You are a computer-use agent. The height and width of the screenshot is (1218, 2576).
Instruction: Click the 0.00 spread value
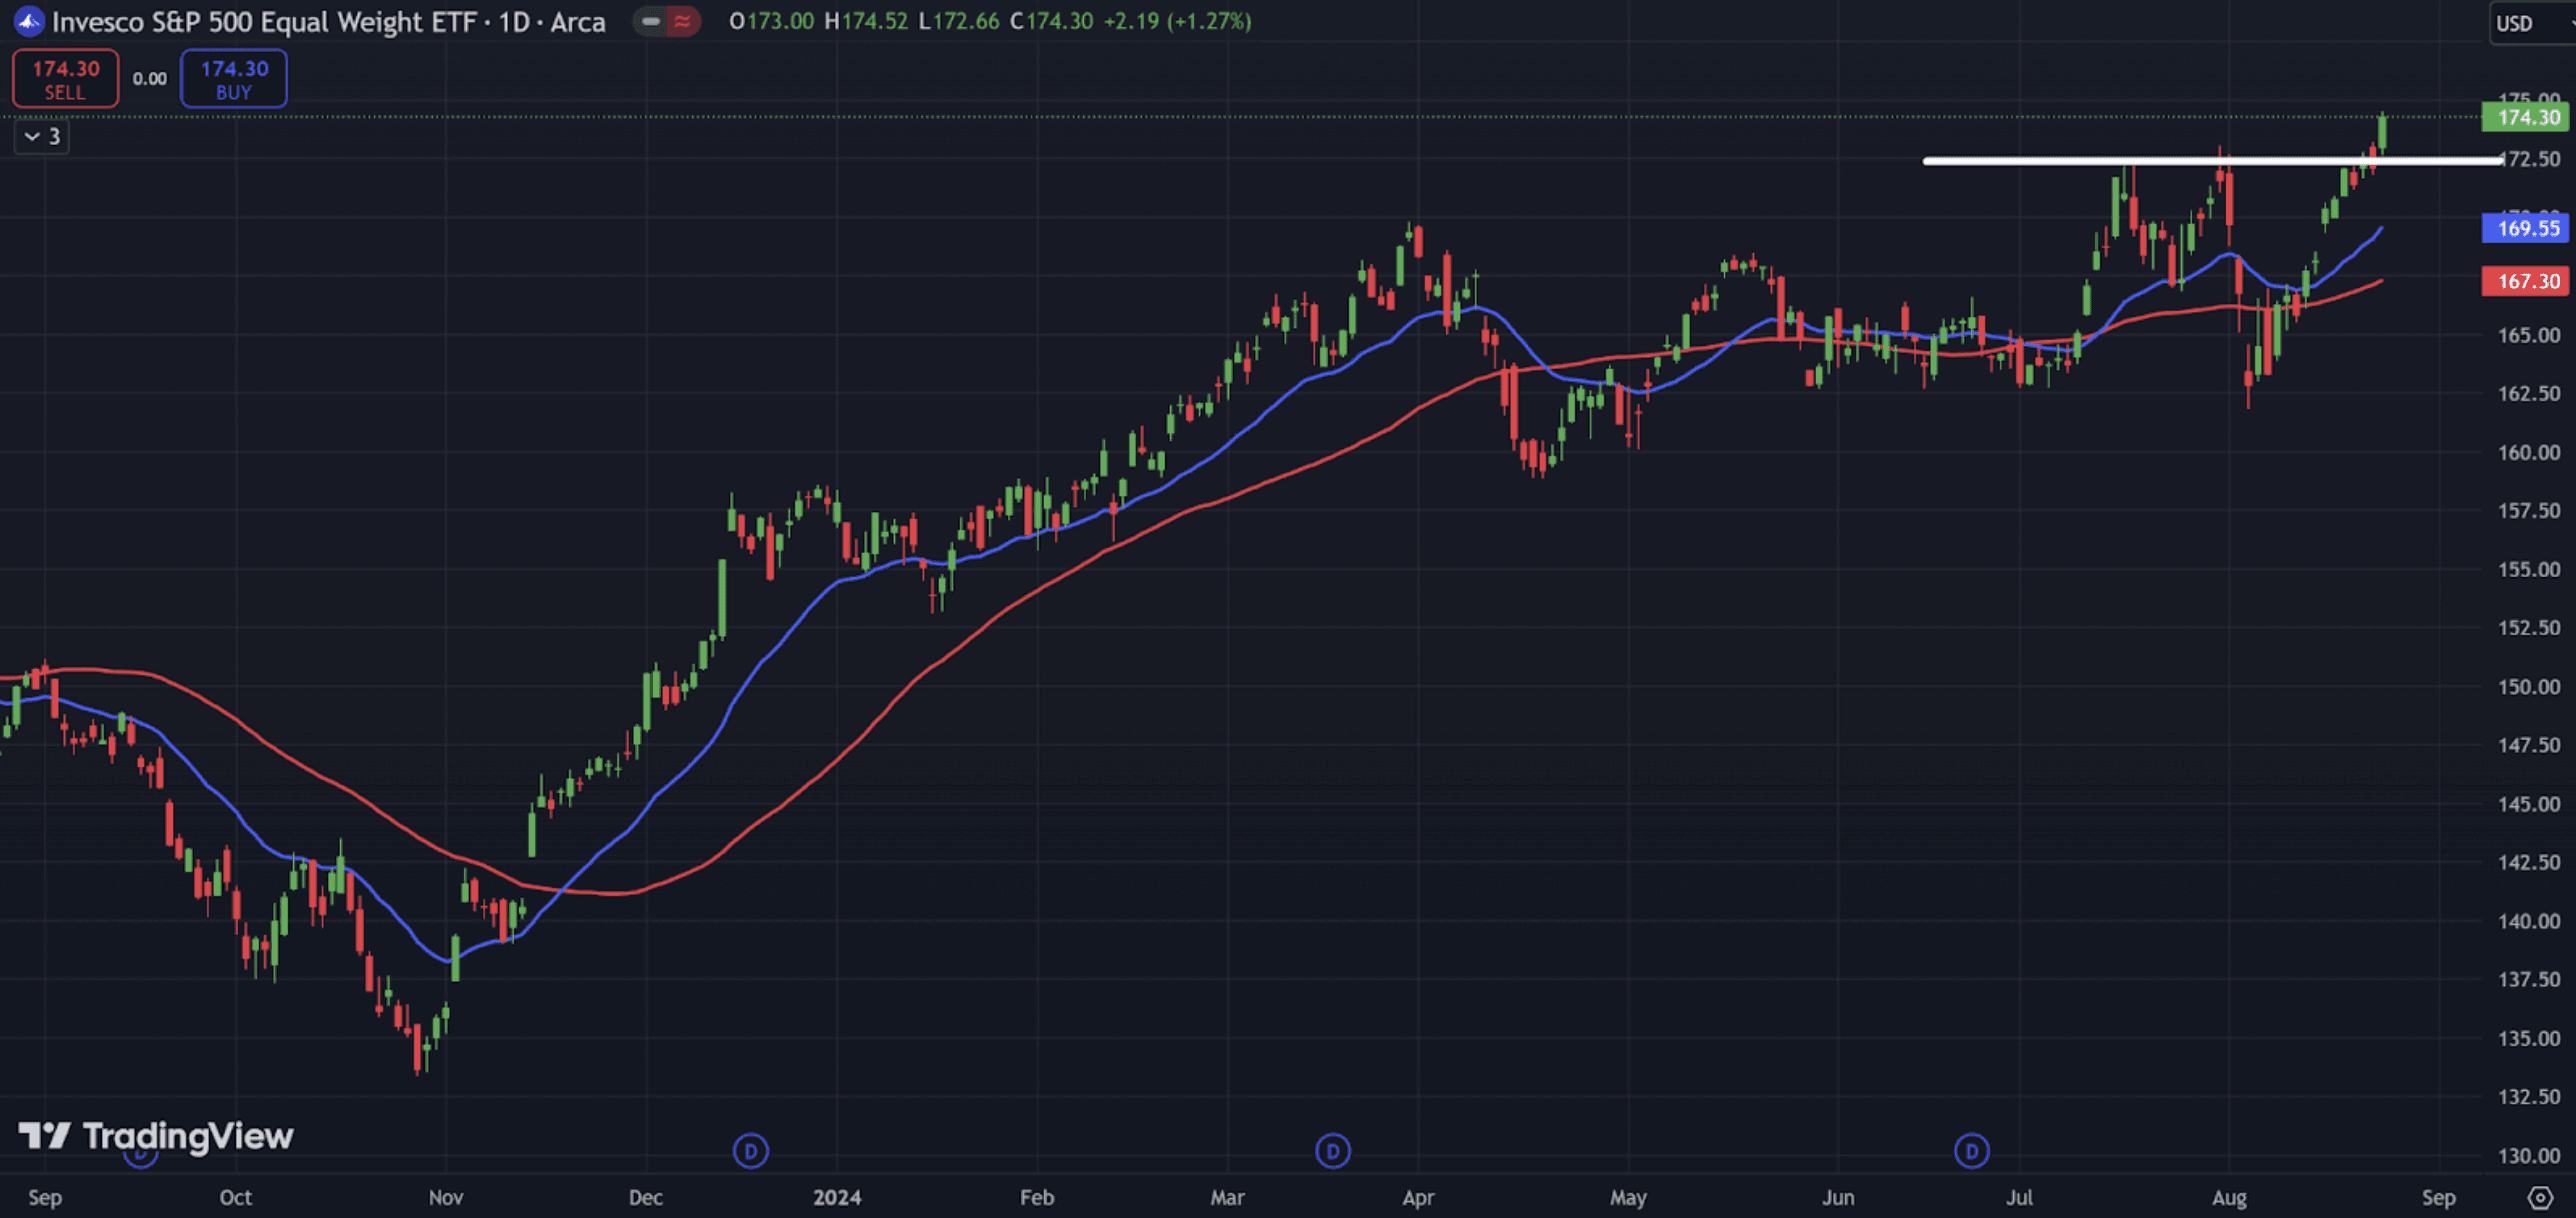[149, 78]
